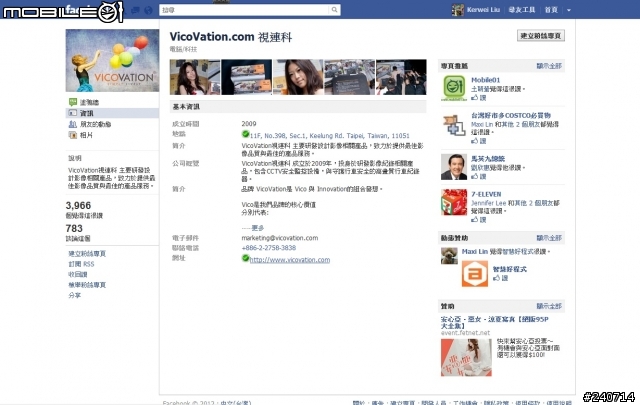Open Kerwei Liu's profile avatar
This screenshot has width=640, height=405.
(458, 10)
